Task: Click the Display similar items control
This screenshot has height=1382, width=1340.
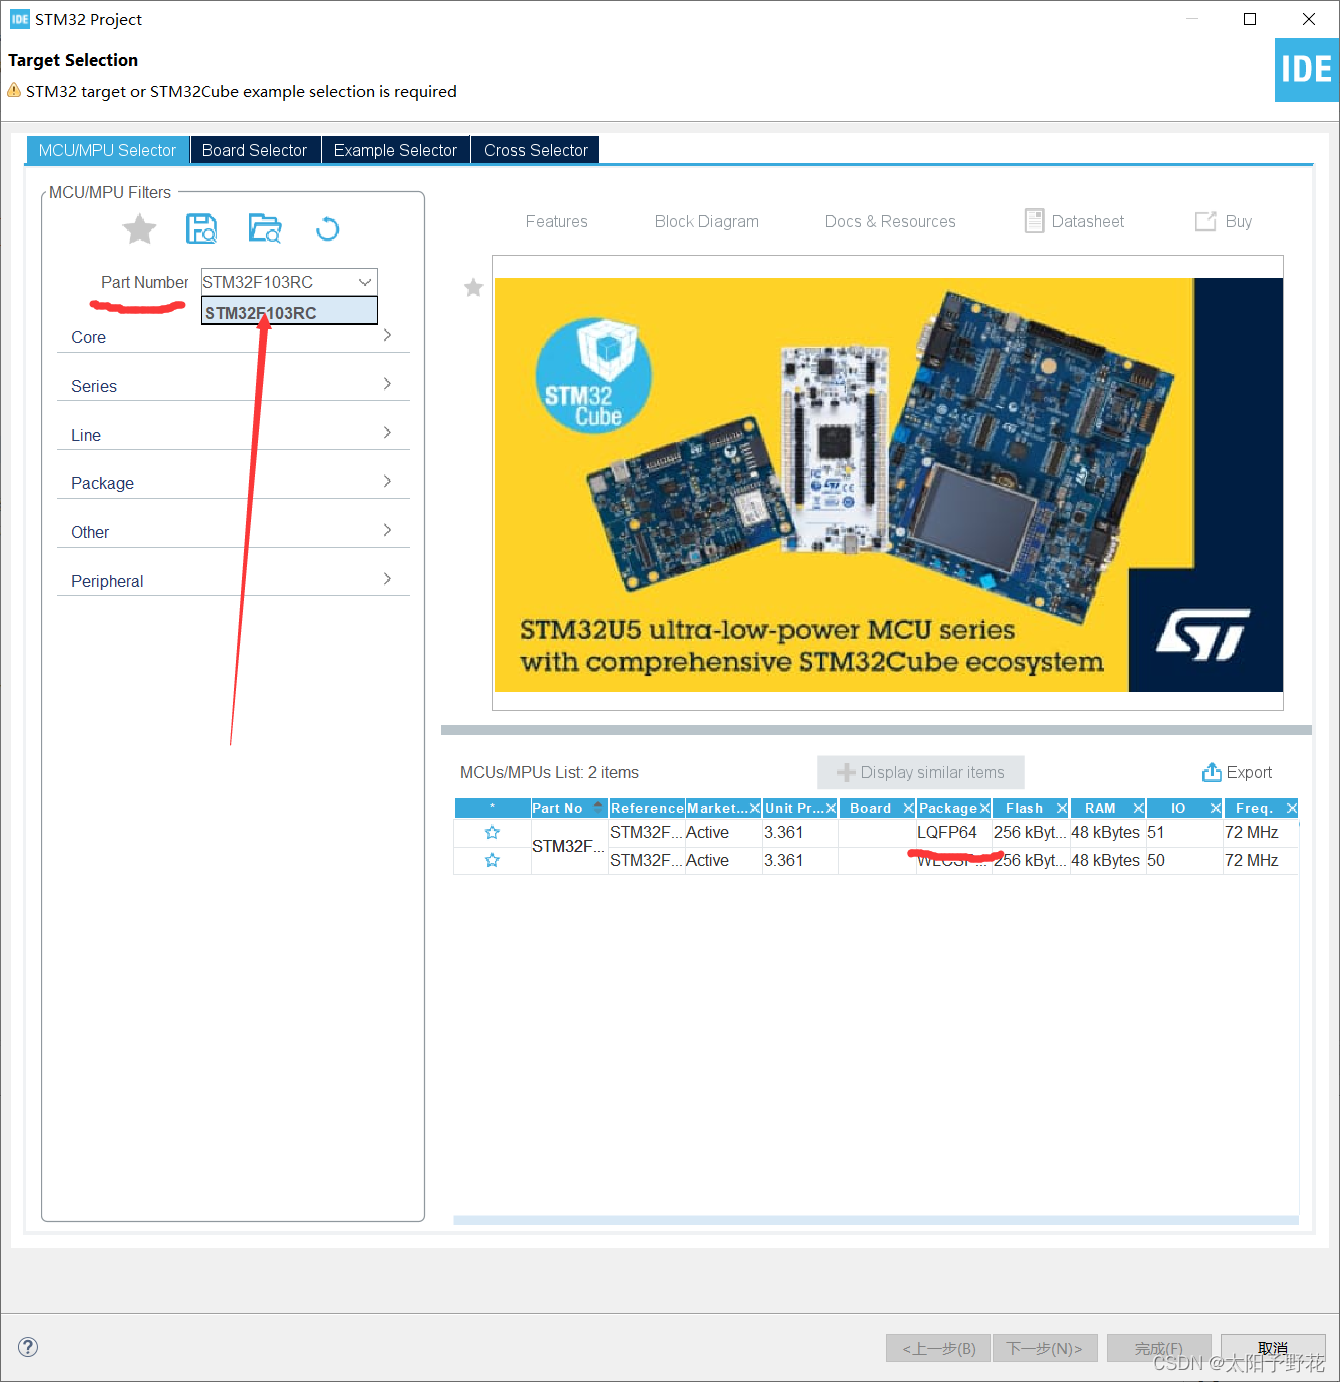Action: [x=920, y=772]
